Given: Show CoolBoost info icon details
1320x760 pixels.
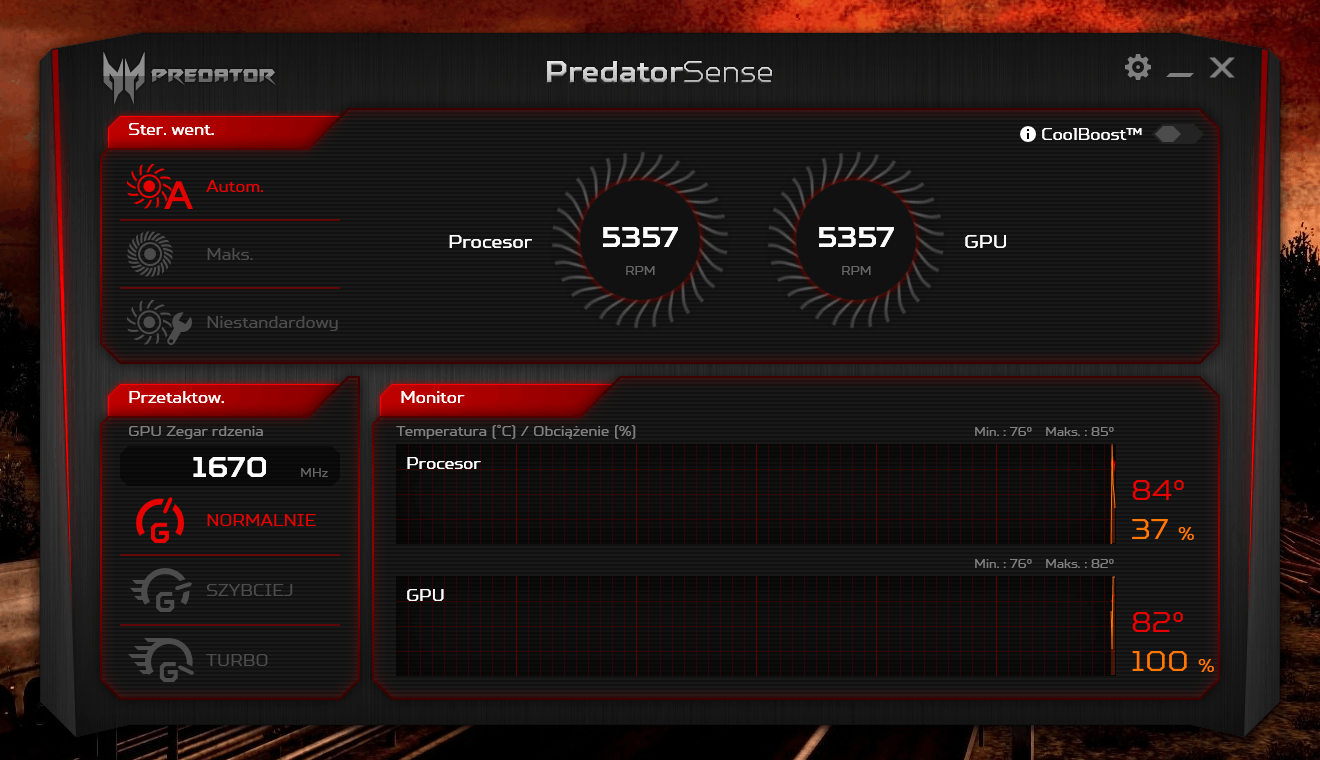Looking at the screenshot, I should click(x=1027, y=134).
